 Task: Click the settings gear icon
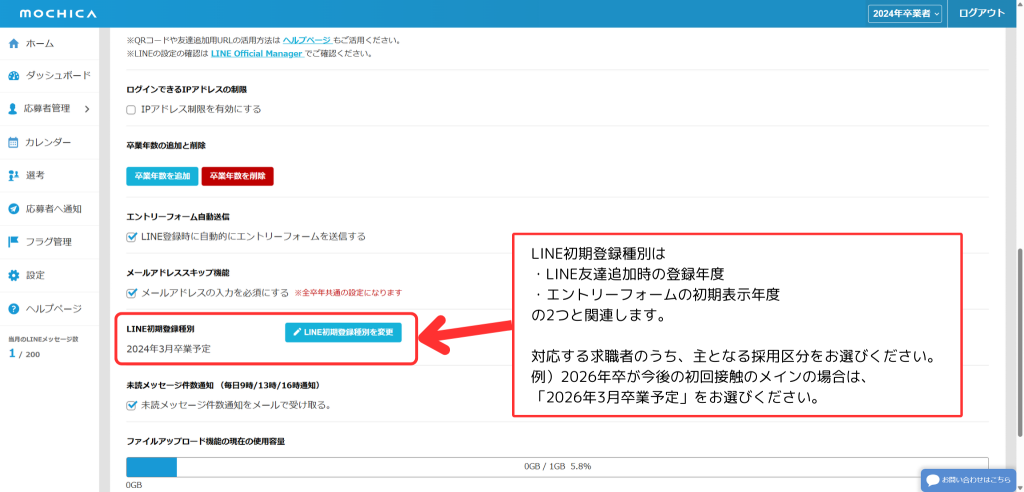click(14, 275)
